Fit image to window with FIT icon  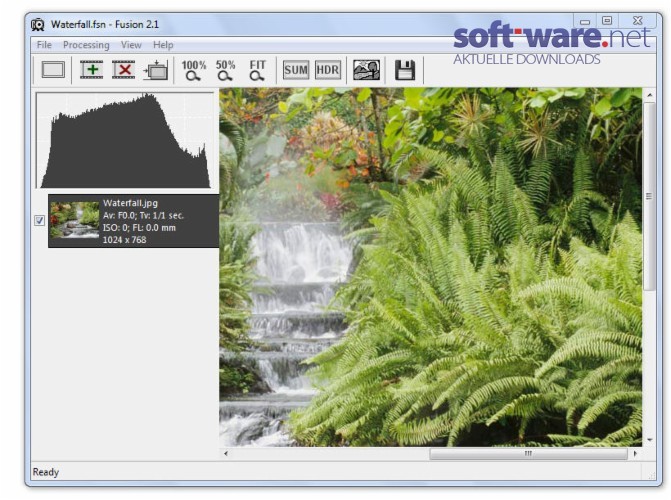(257, 70)
